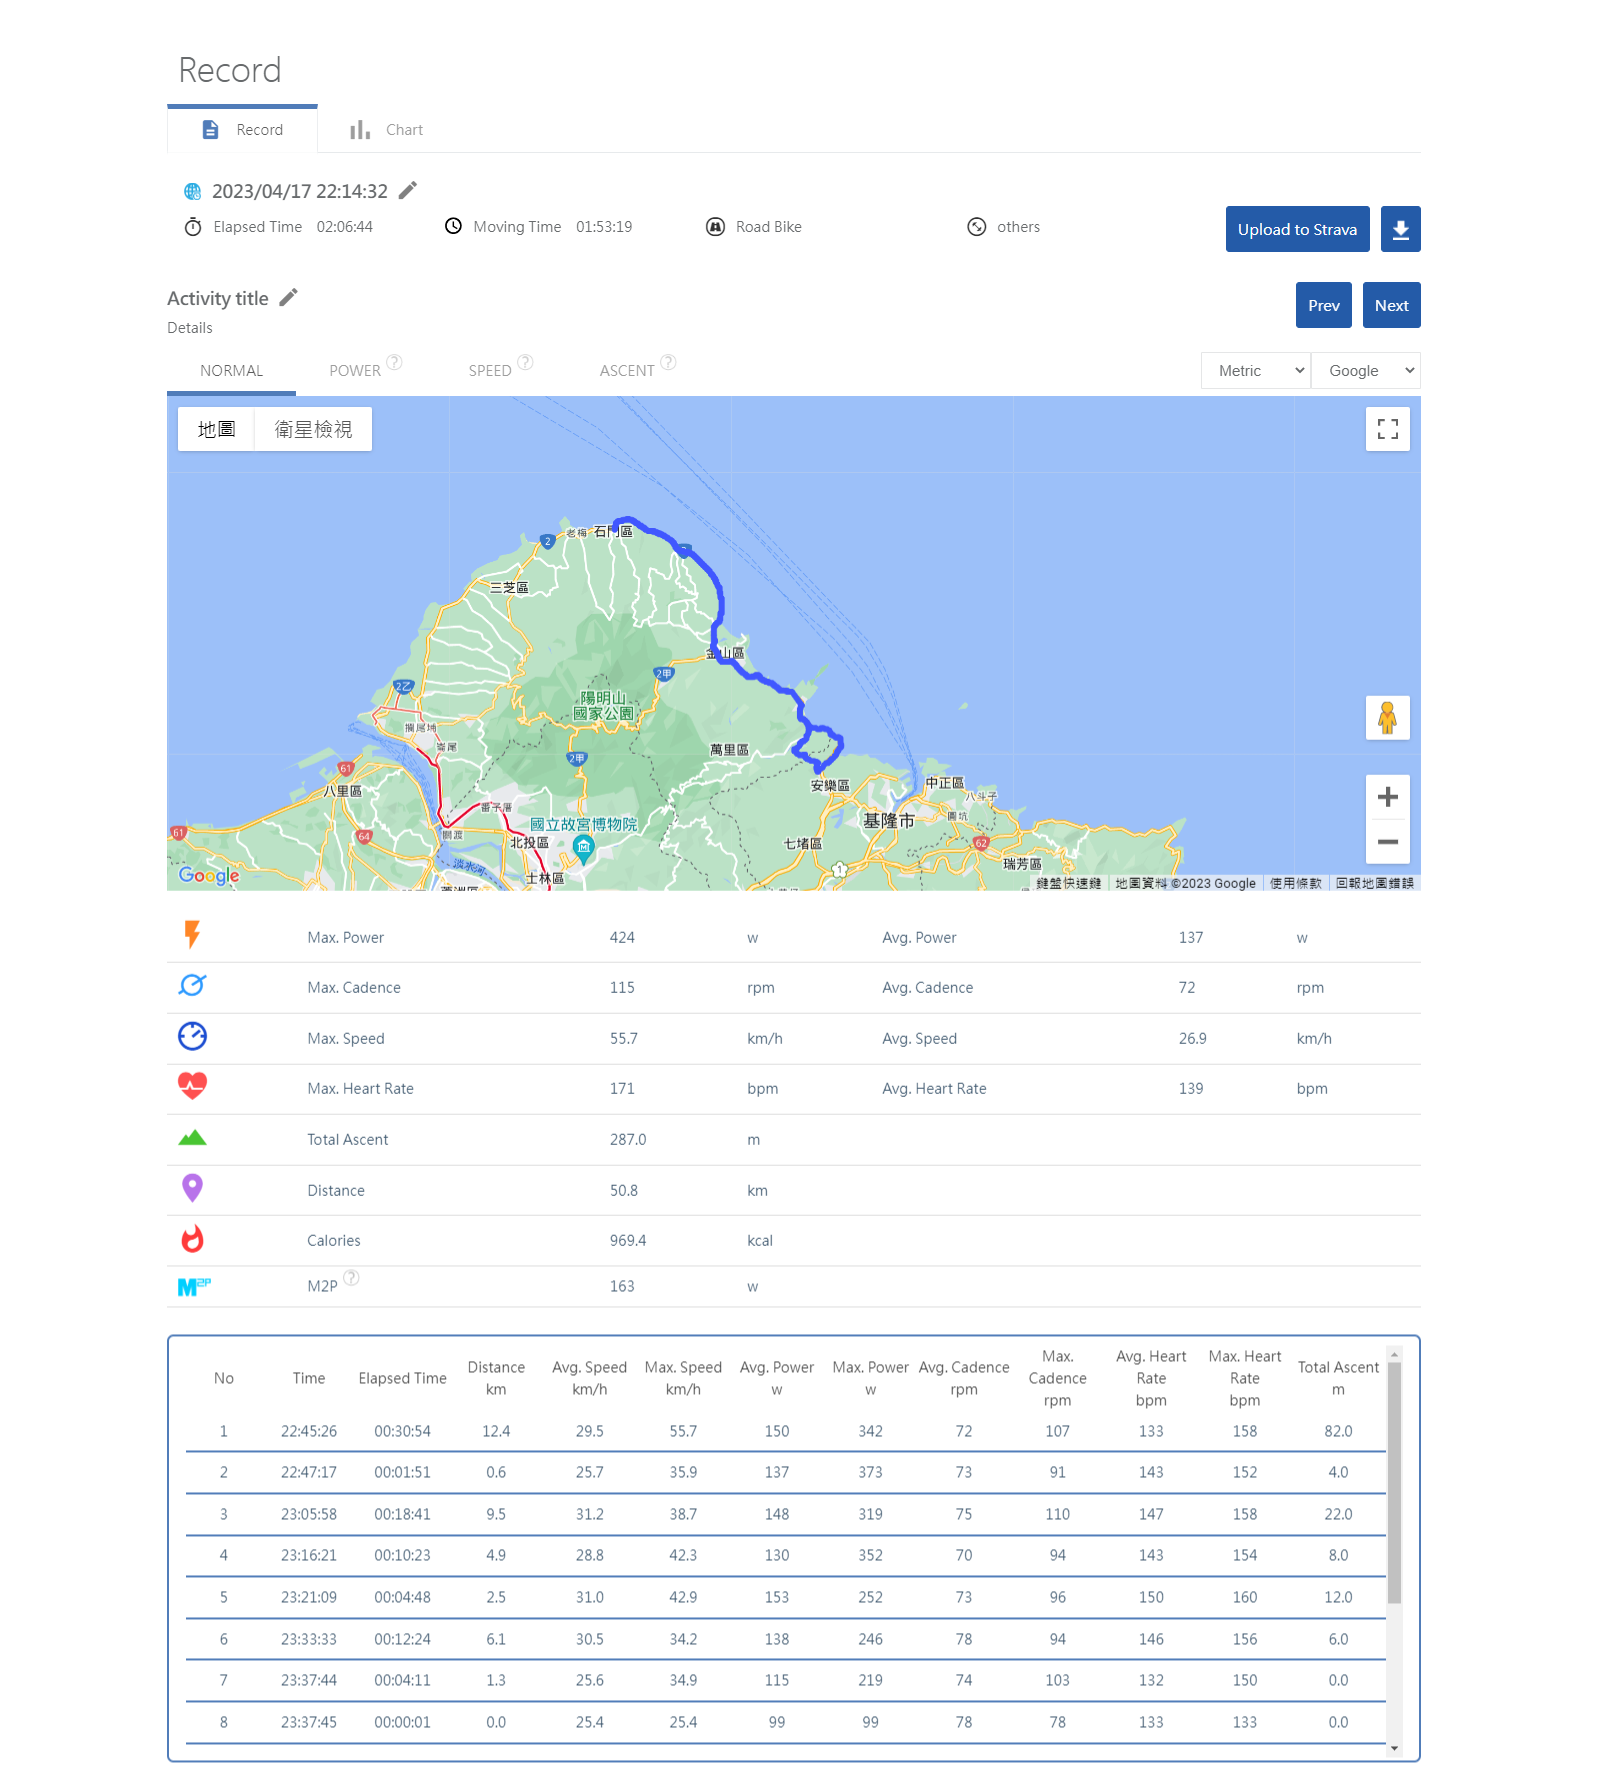Open the Record tab
Screen dimensions: 1600x1779
[242, 130]
